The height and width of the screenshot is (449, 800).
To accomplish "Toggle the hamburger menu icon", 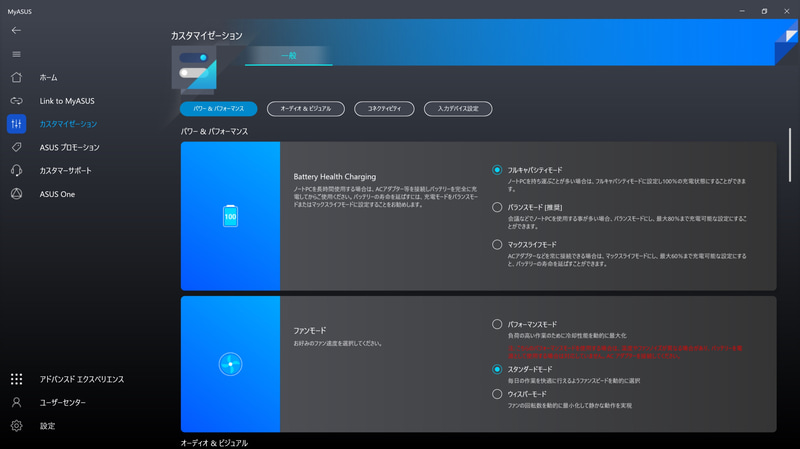I will point(16,54).
